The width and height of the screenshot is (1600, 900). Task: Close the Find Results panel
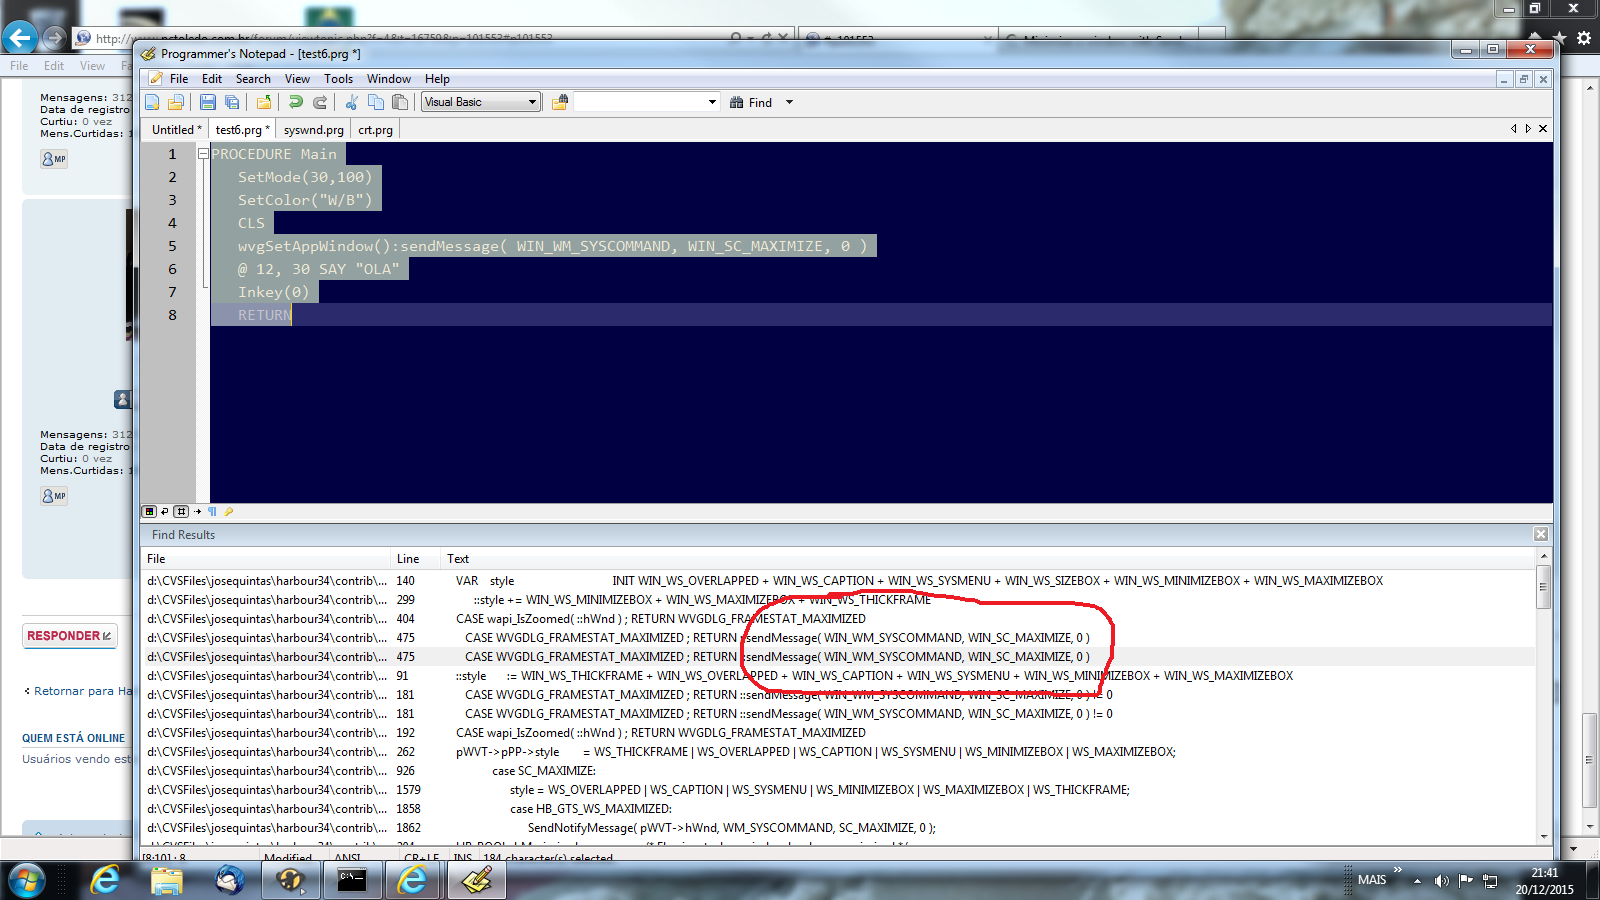coord(1541,534)
